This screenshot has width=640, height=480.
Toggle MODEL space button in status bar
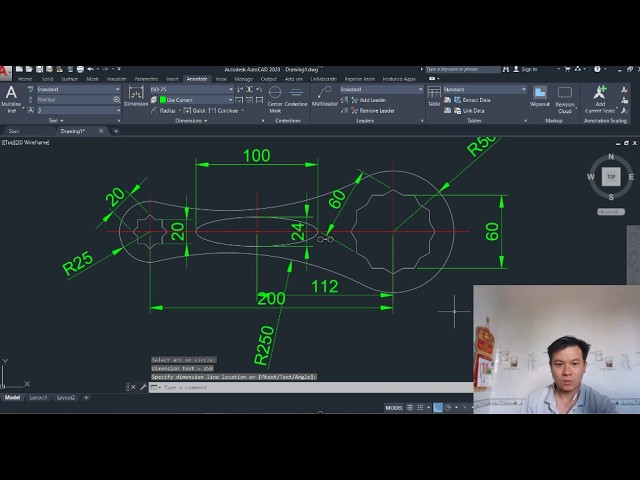(x=394, y=407)
